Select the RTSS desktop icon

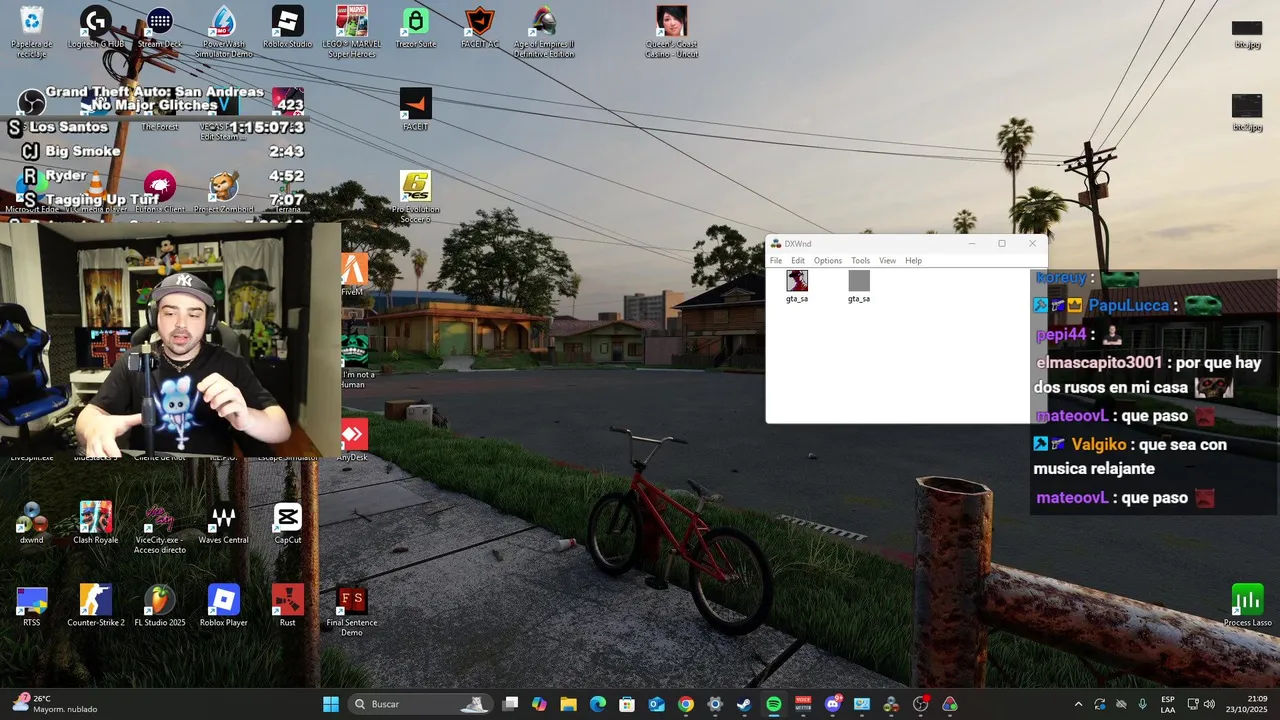pyautogui.click(x=32, y=606)
